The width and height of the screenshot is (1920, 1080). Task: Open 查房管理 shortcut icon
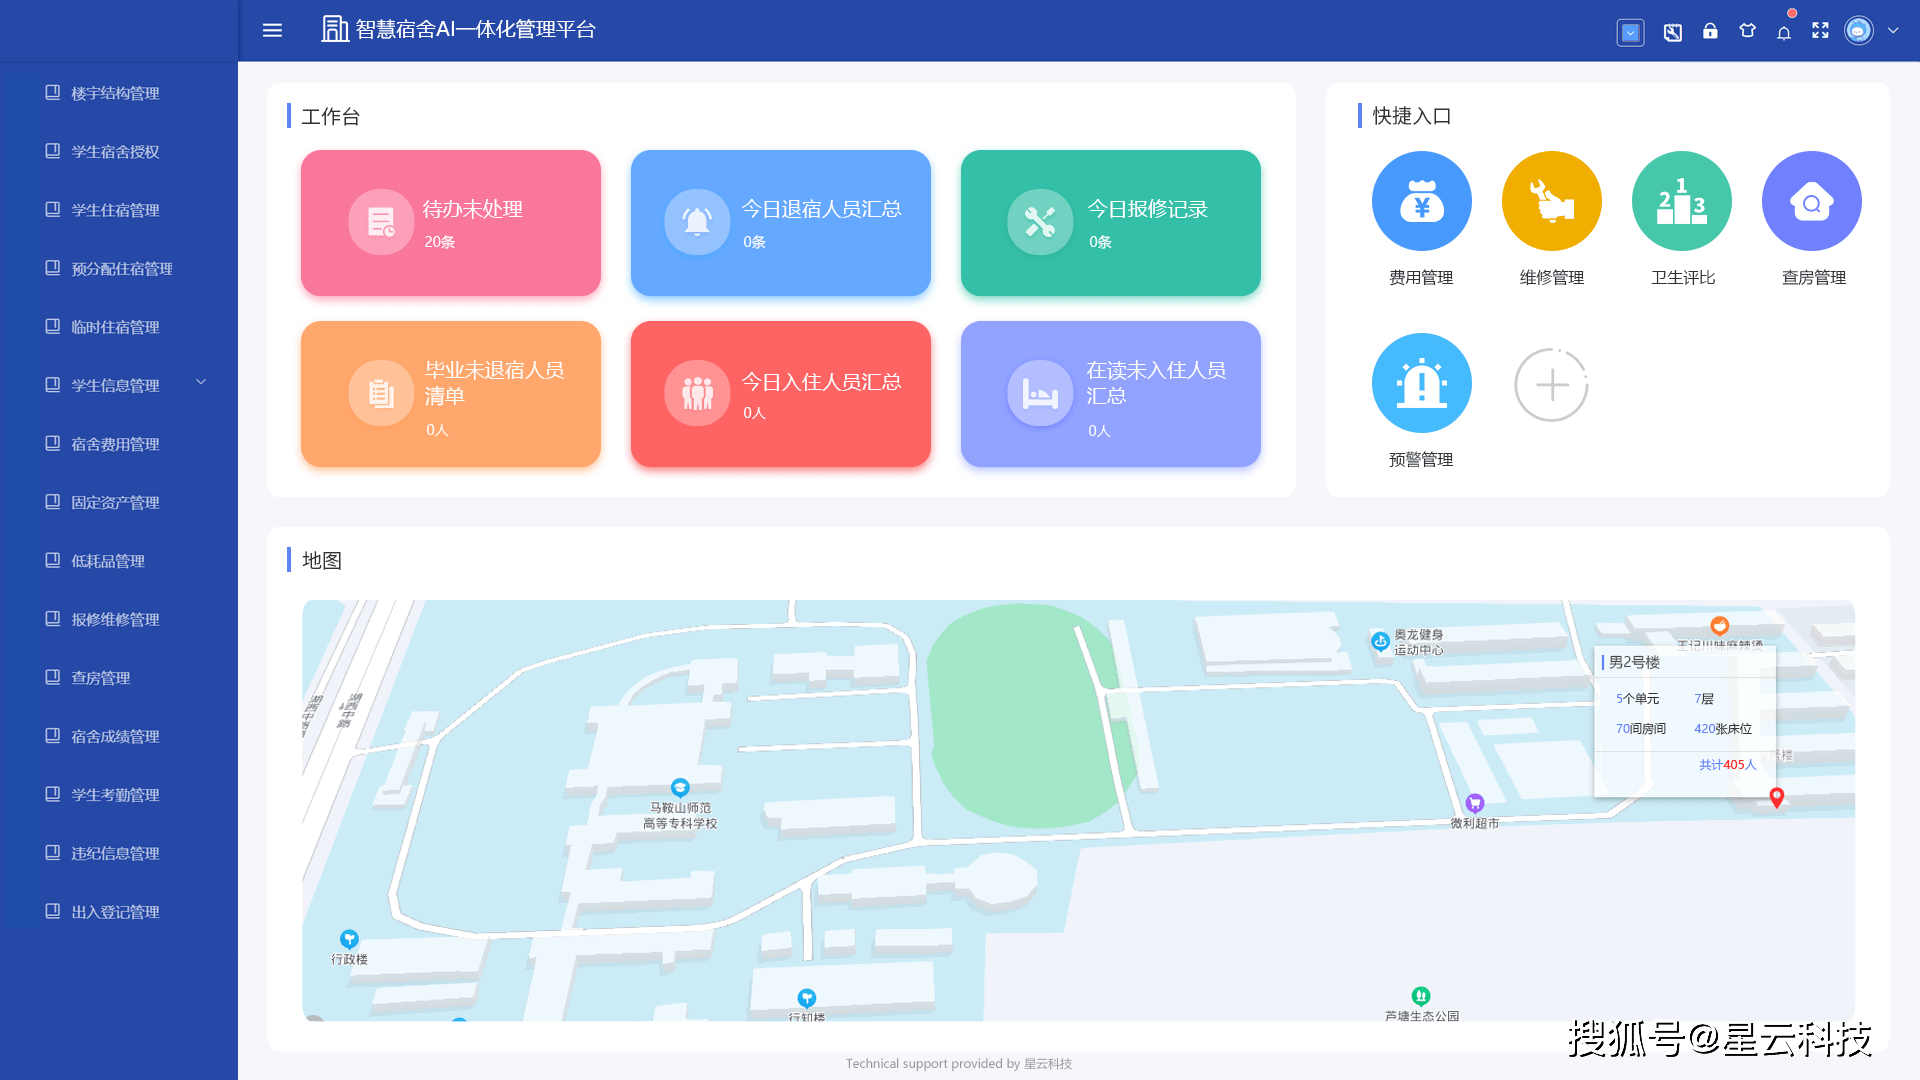click(x=1811, y=201)
